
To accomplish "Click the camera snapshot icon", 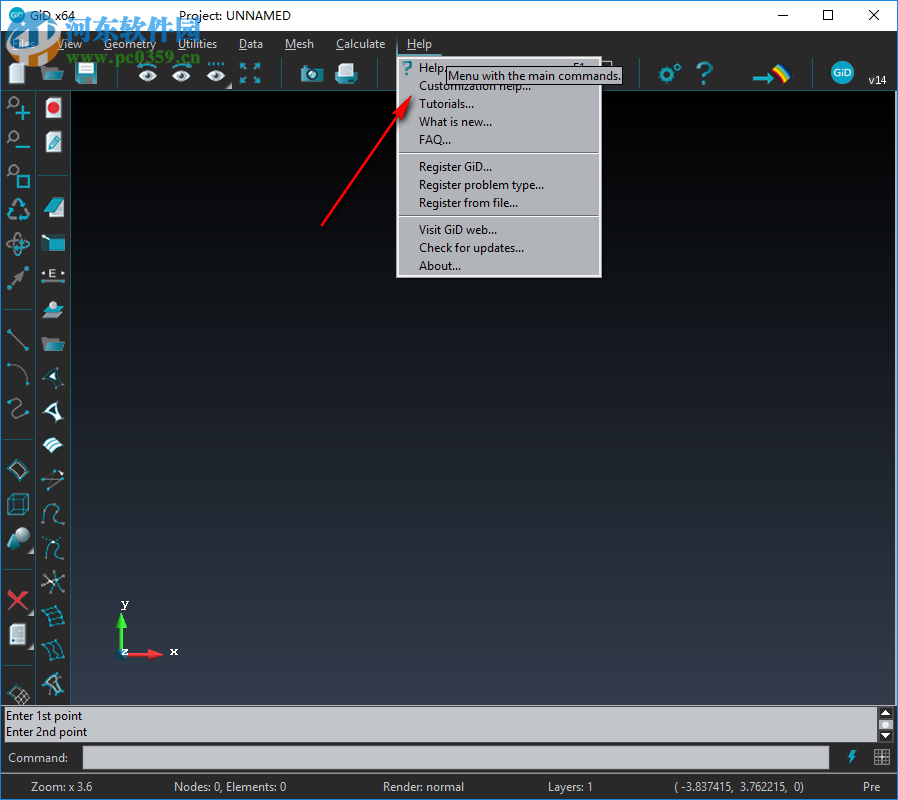I will coord(312,73).
